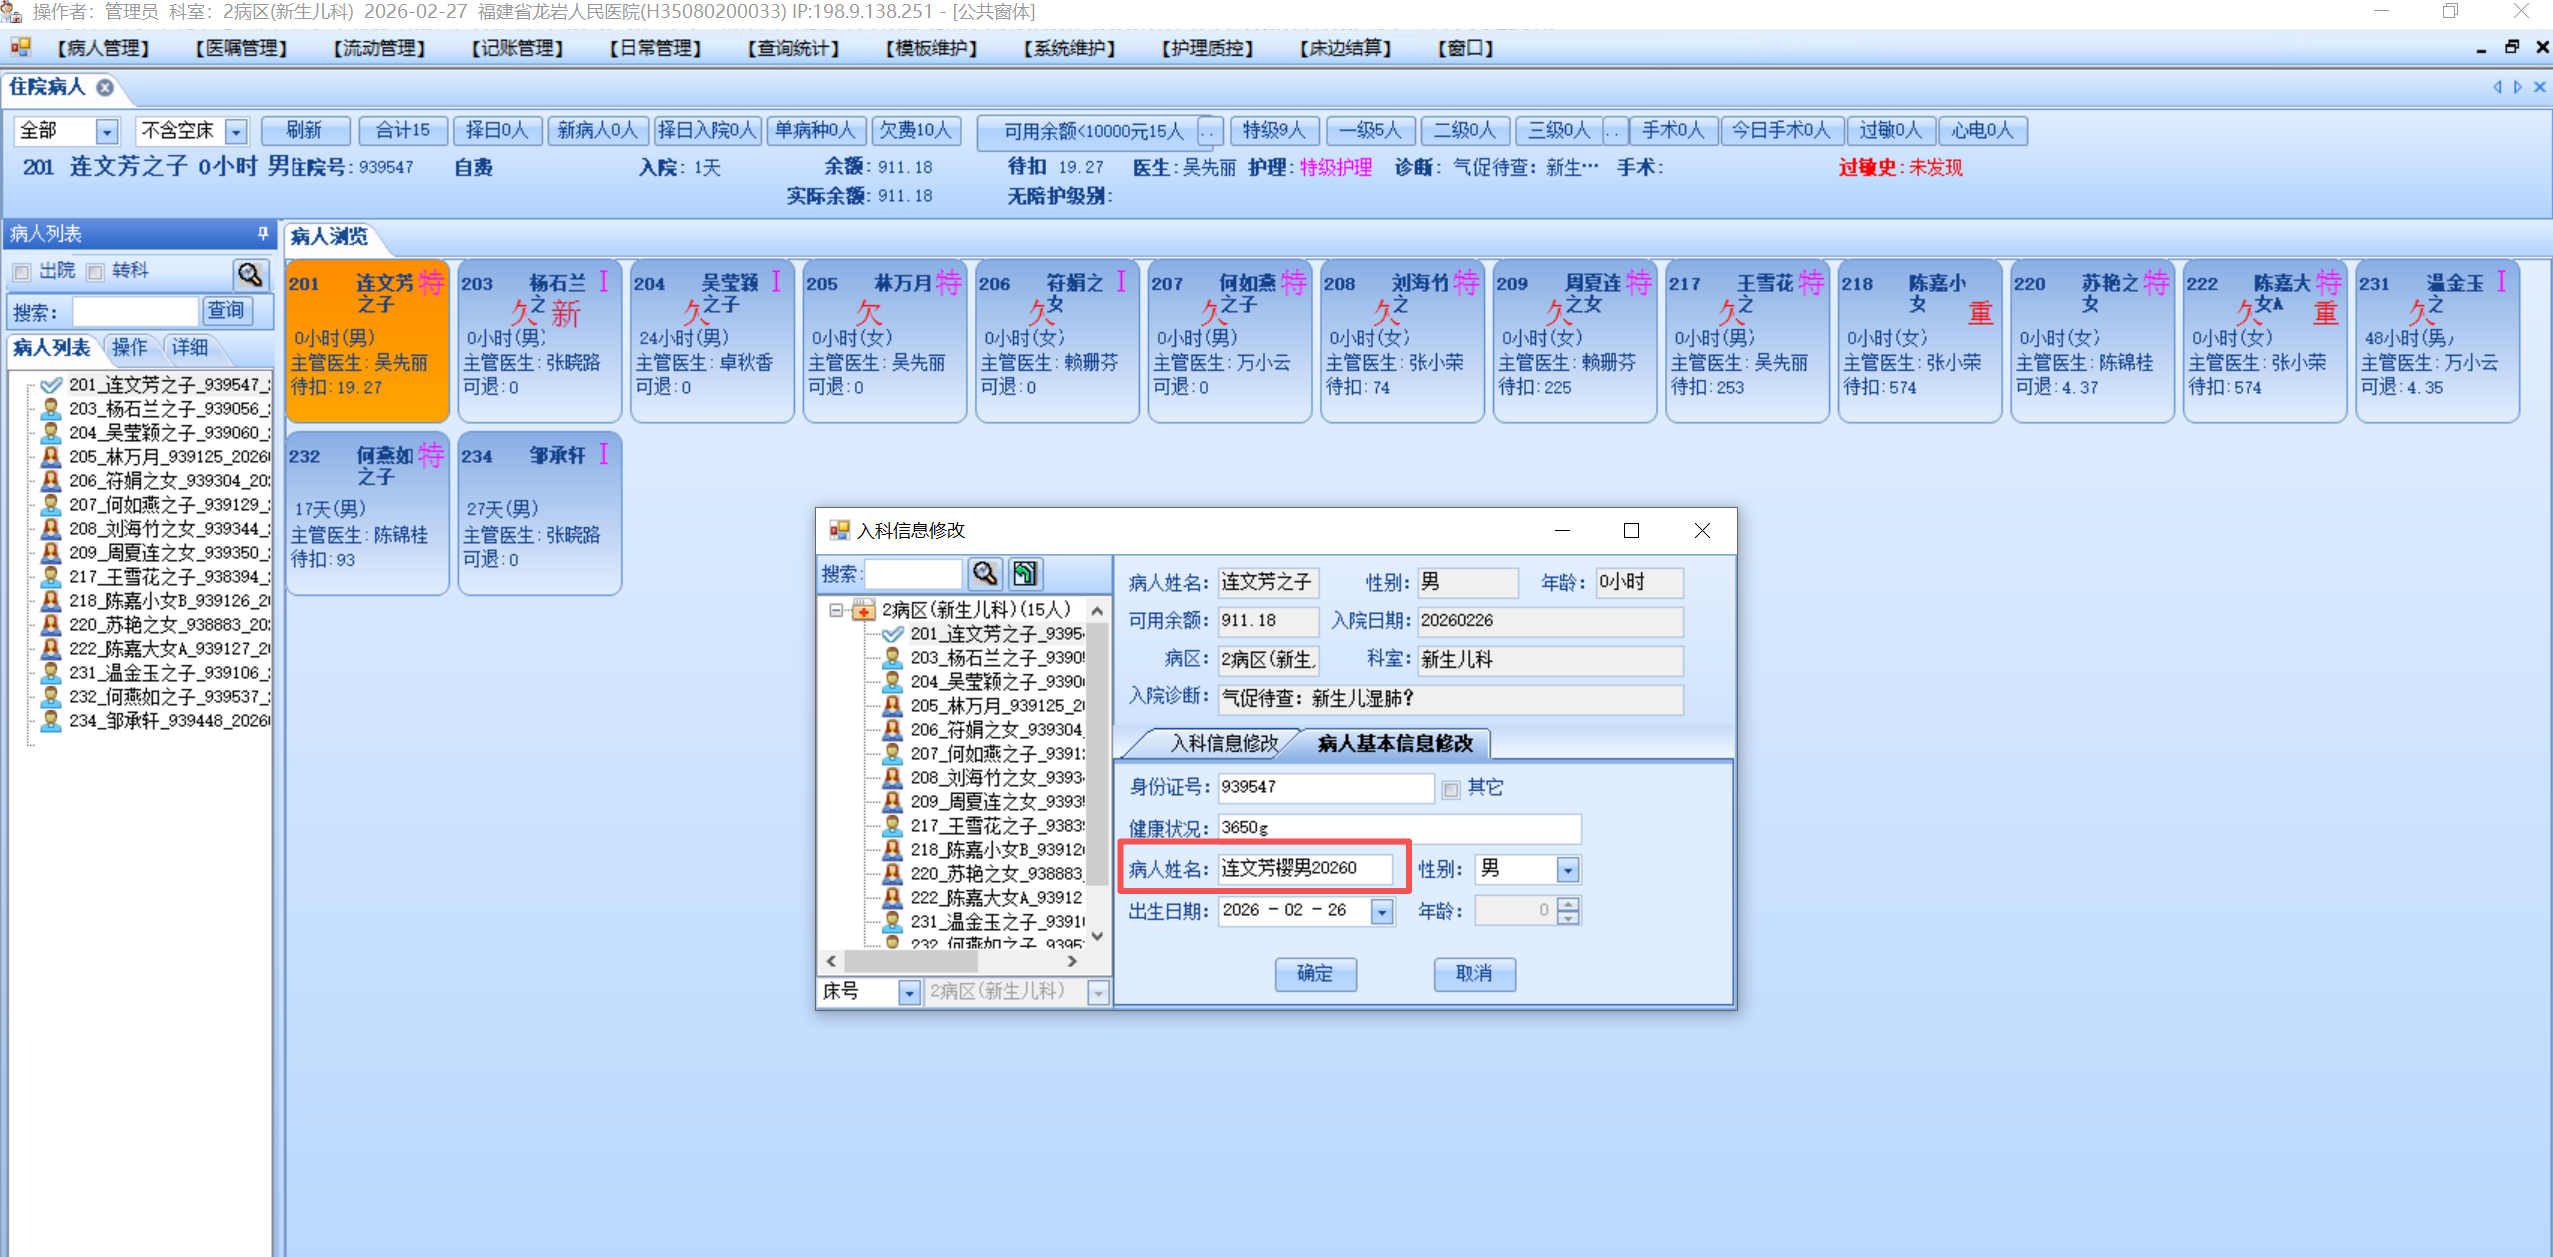Click patient icon for 218_陈嘉小女B in left list
Image resolution: width=2553 pixels, height=1257 pixels.
50,600
